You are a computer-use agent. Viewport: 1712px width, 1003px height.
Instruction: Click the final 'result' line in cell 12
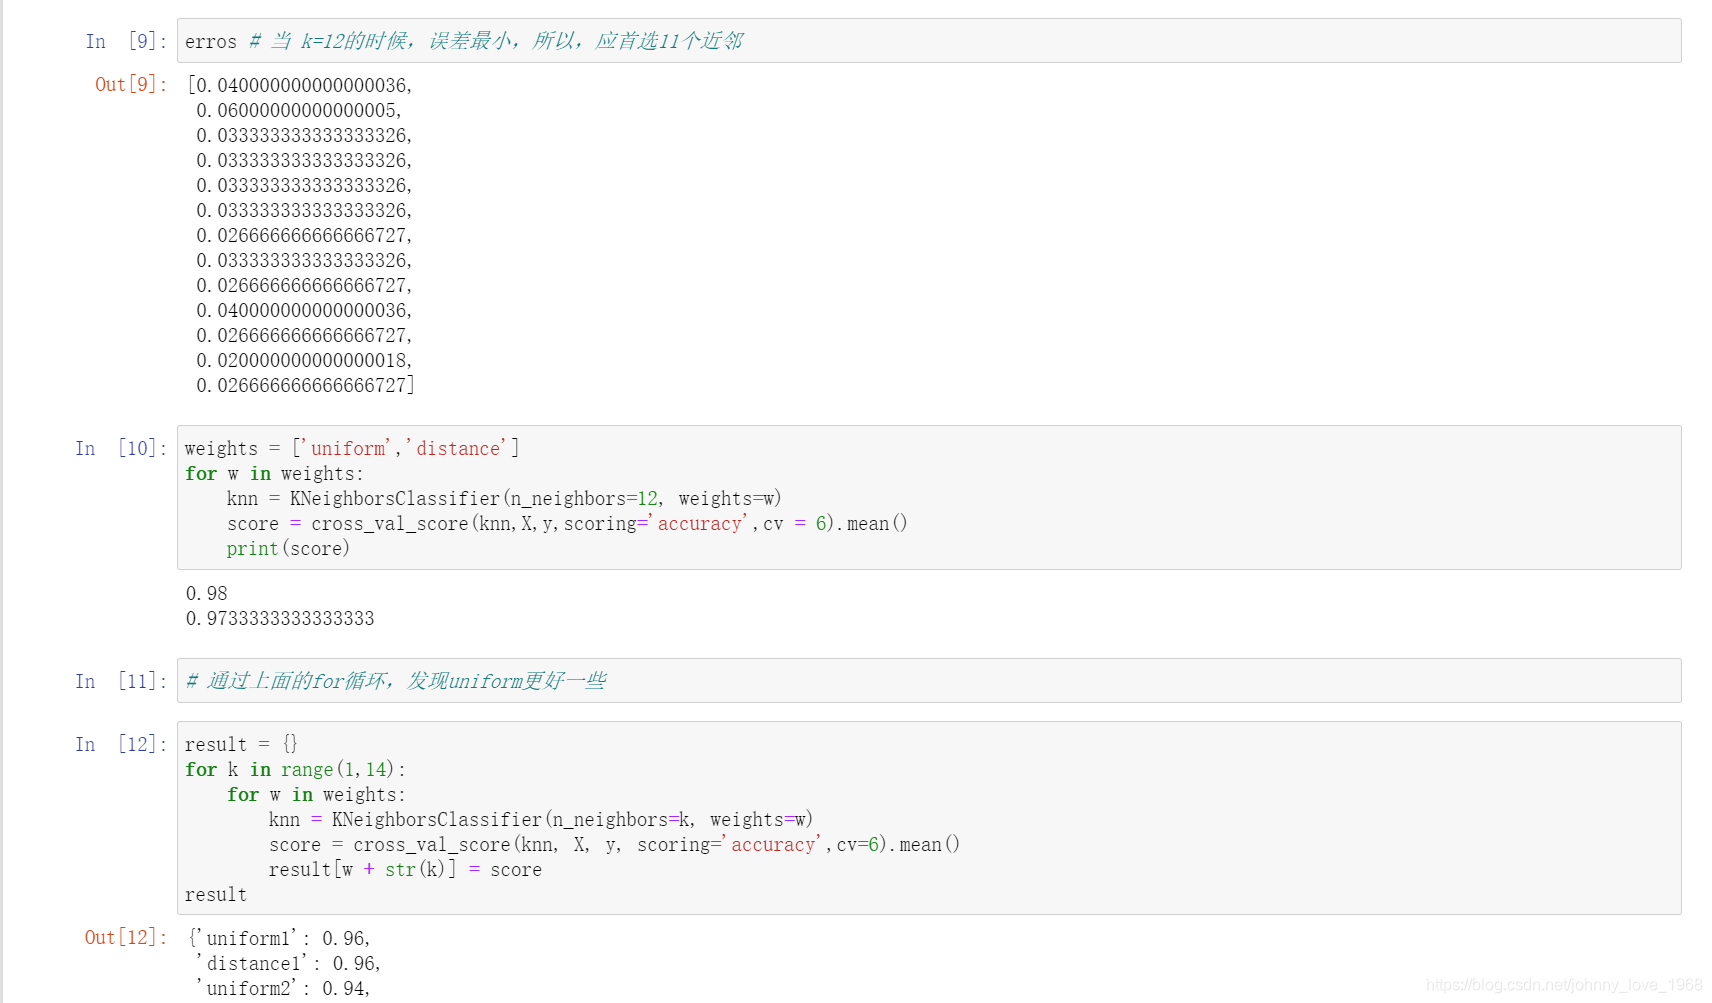tap(216, 895)
